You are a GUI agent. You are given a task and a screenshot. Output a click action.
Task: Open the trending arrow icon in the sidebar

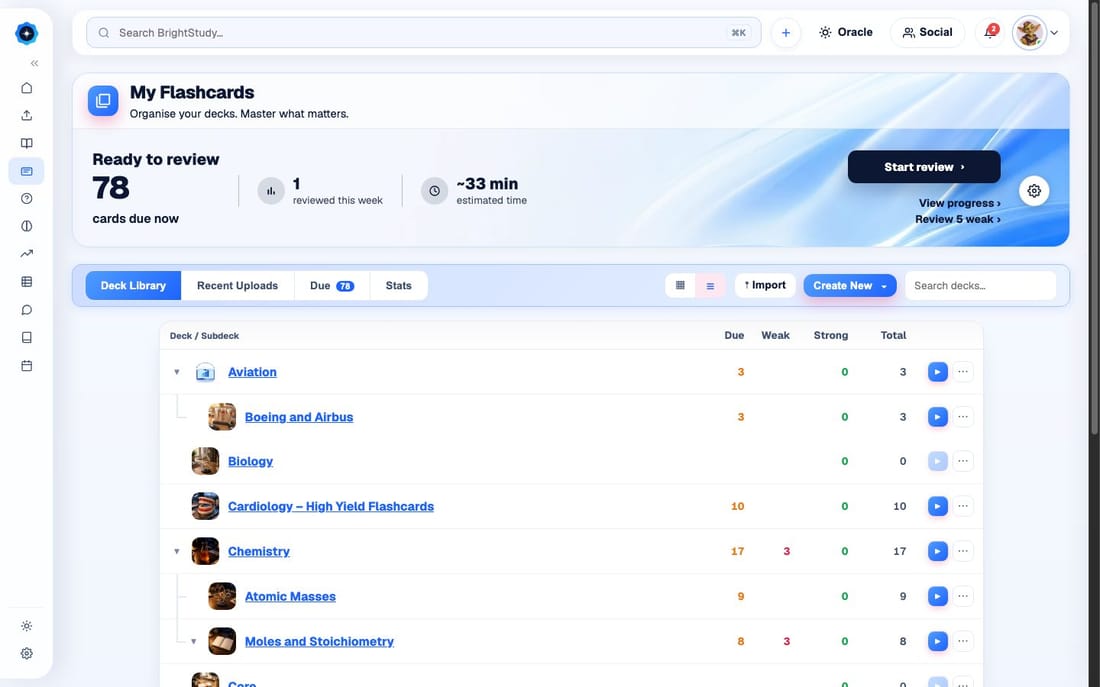click(27, 254)
